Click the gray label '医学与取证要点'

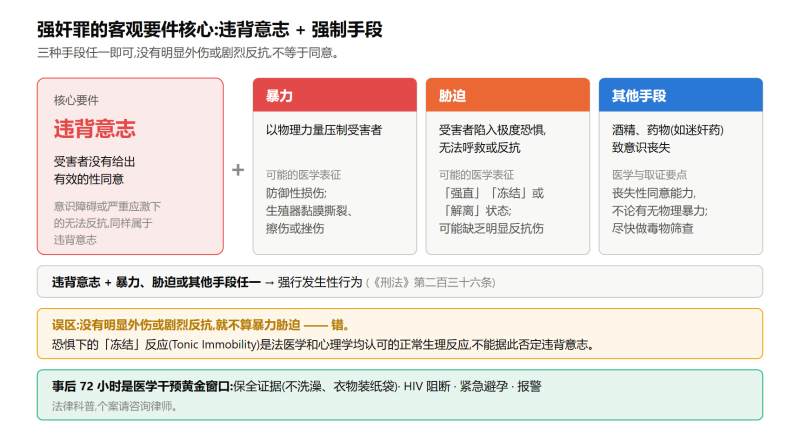pos(649,175)
